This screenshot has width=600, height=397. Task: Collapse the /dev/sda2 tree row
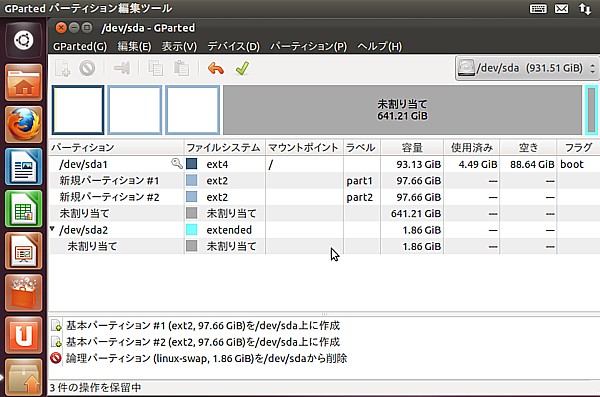(52, 229)
